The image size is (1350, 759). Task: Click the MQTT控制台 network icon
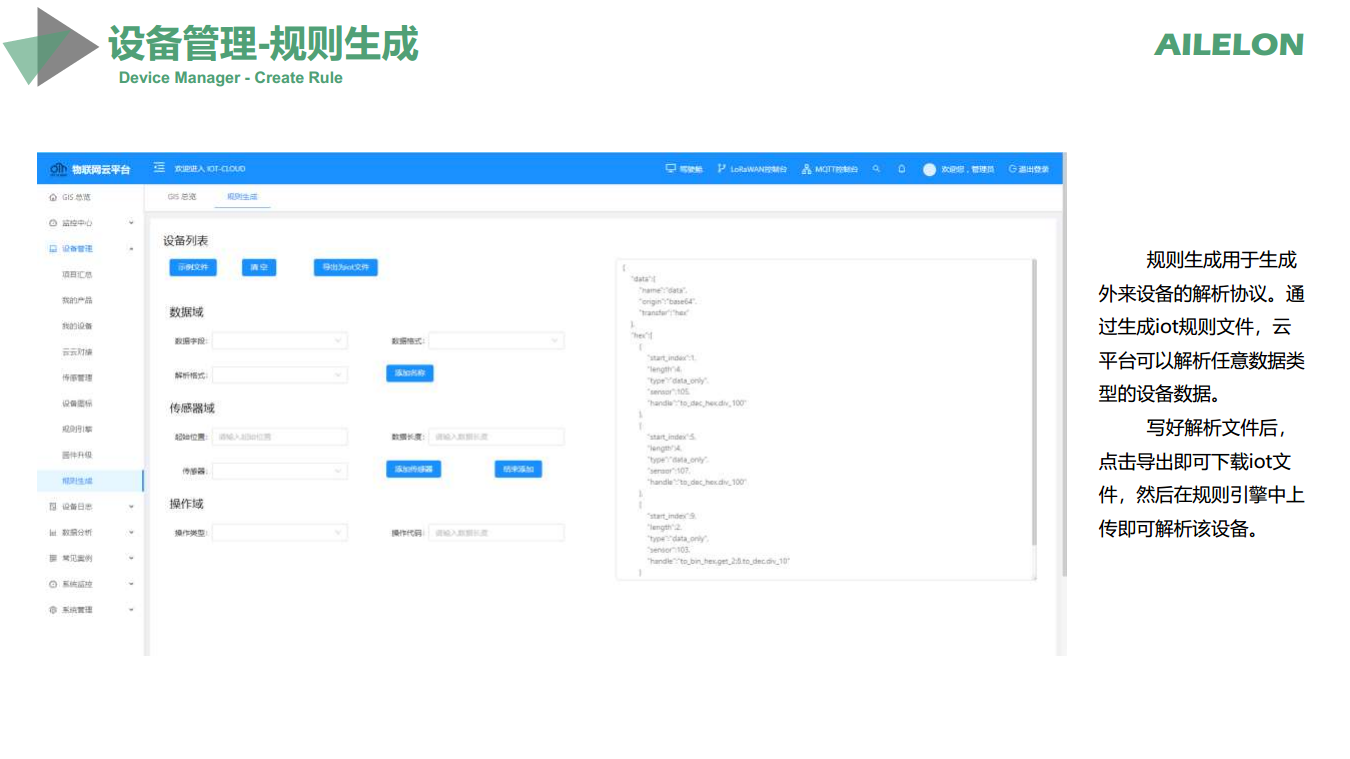tap(806, 169)
